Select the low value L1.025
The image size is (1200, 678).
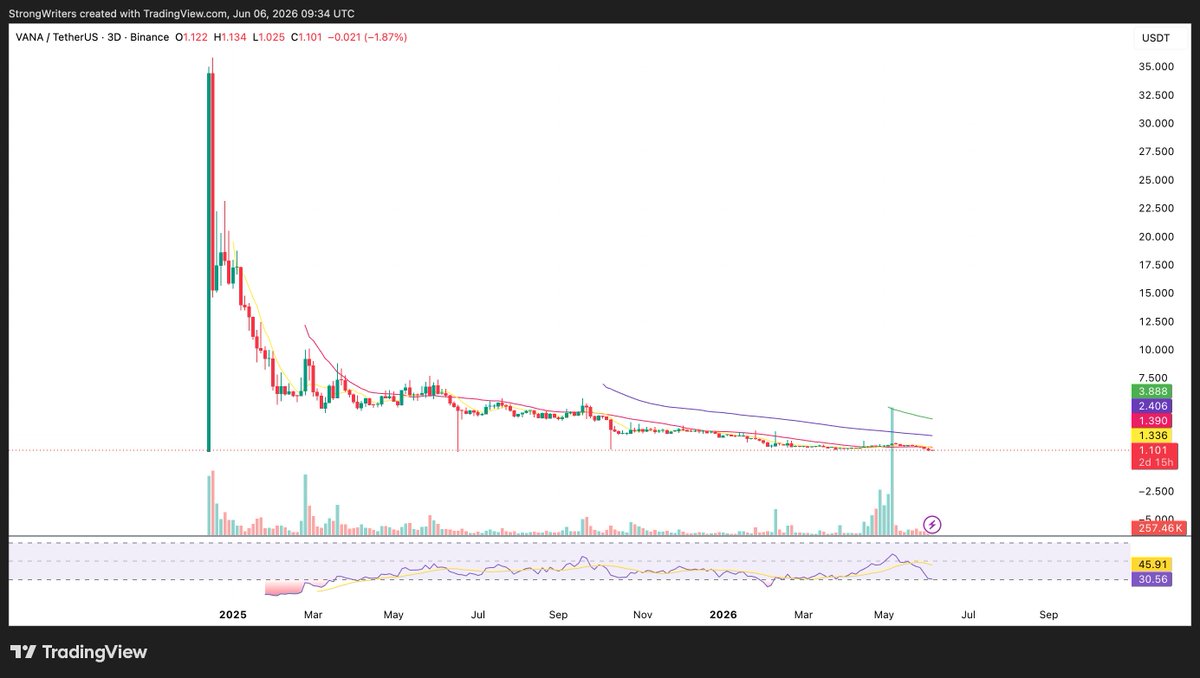tap(268, 37)
